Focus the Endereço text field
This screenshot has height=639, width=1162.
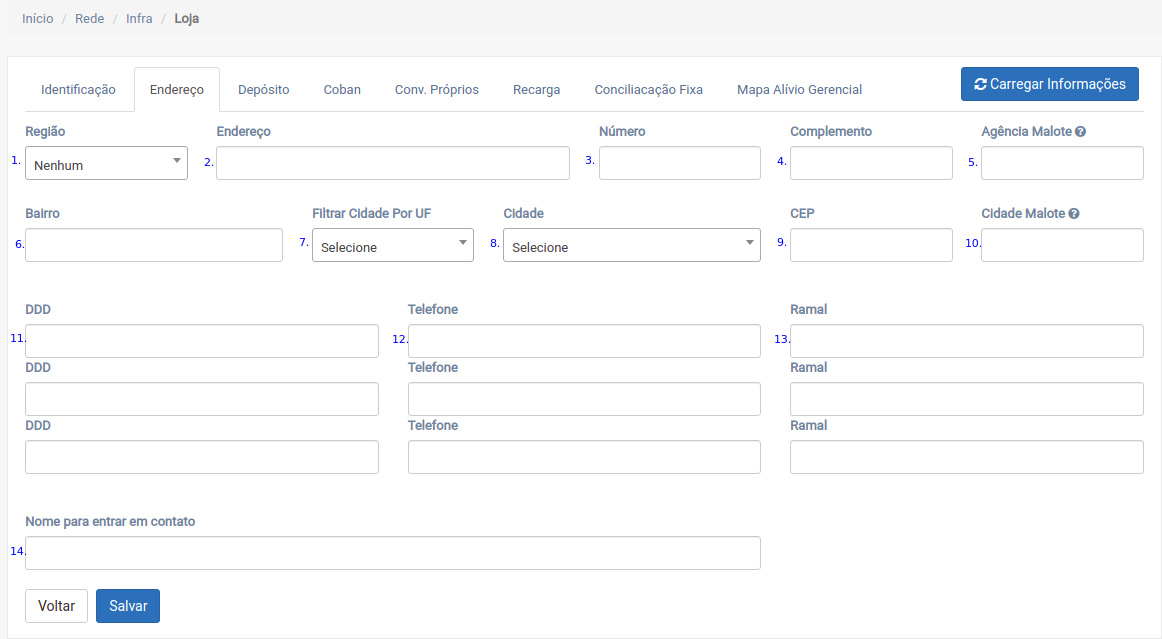(392, 163)
